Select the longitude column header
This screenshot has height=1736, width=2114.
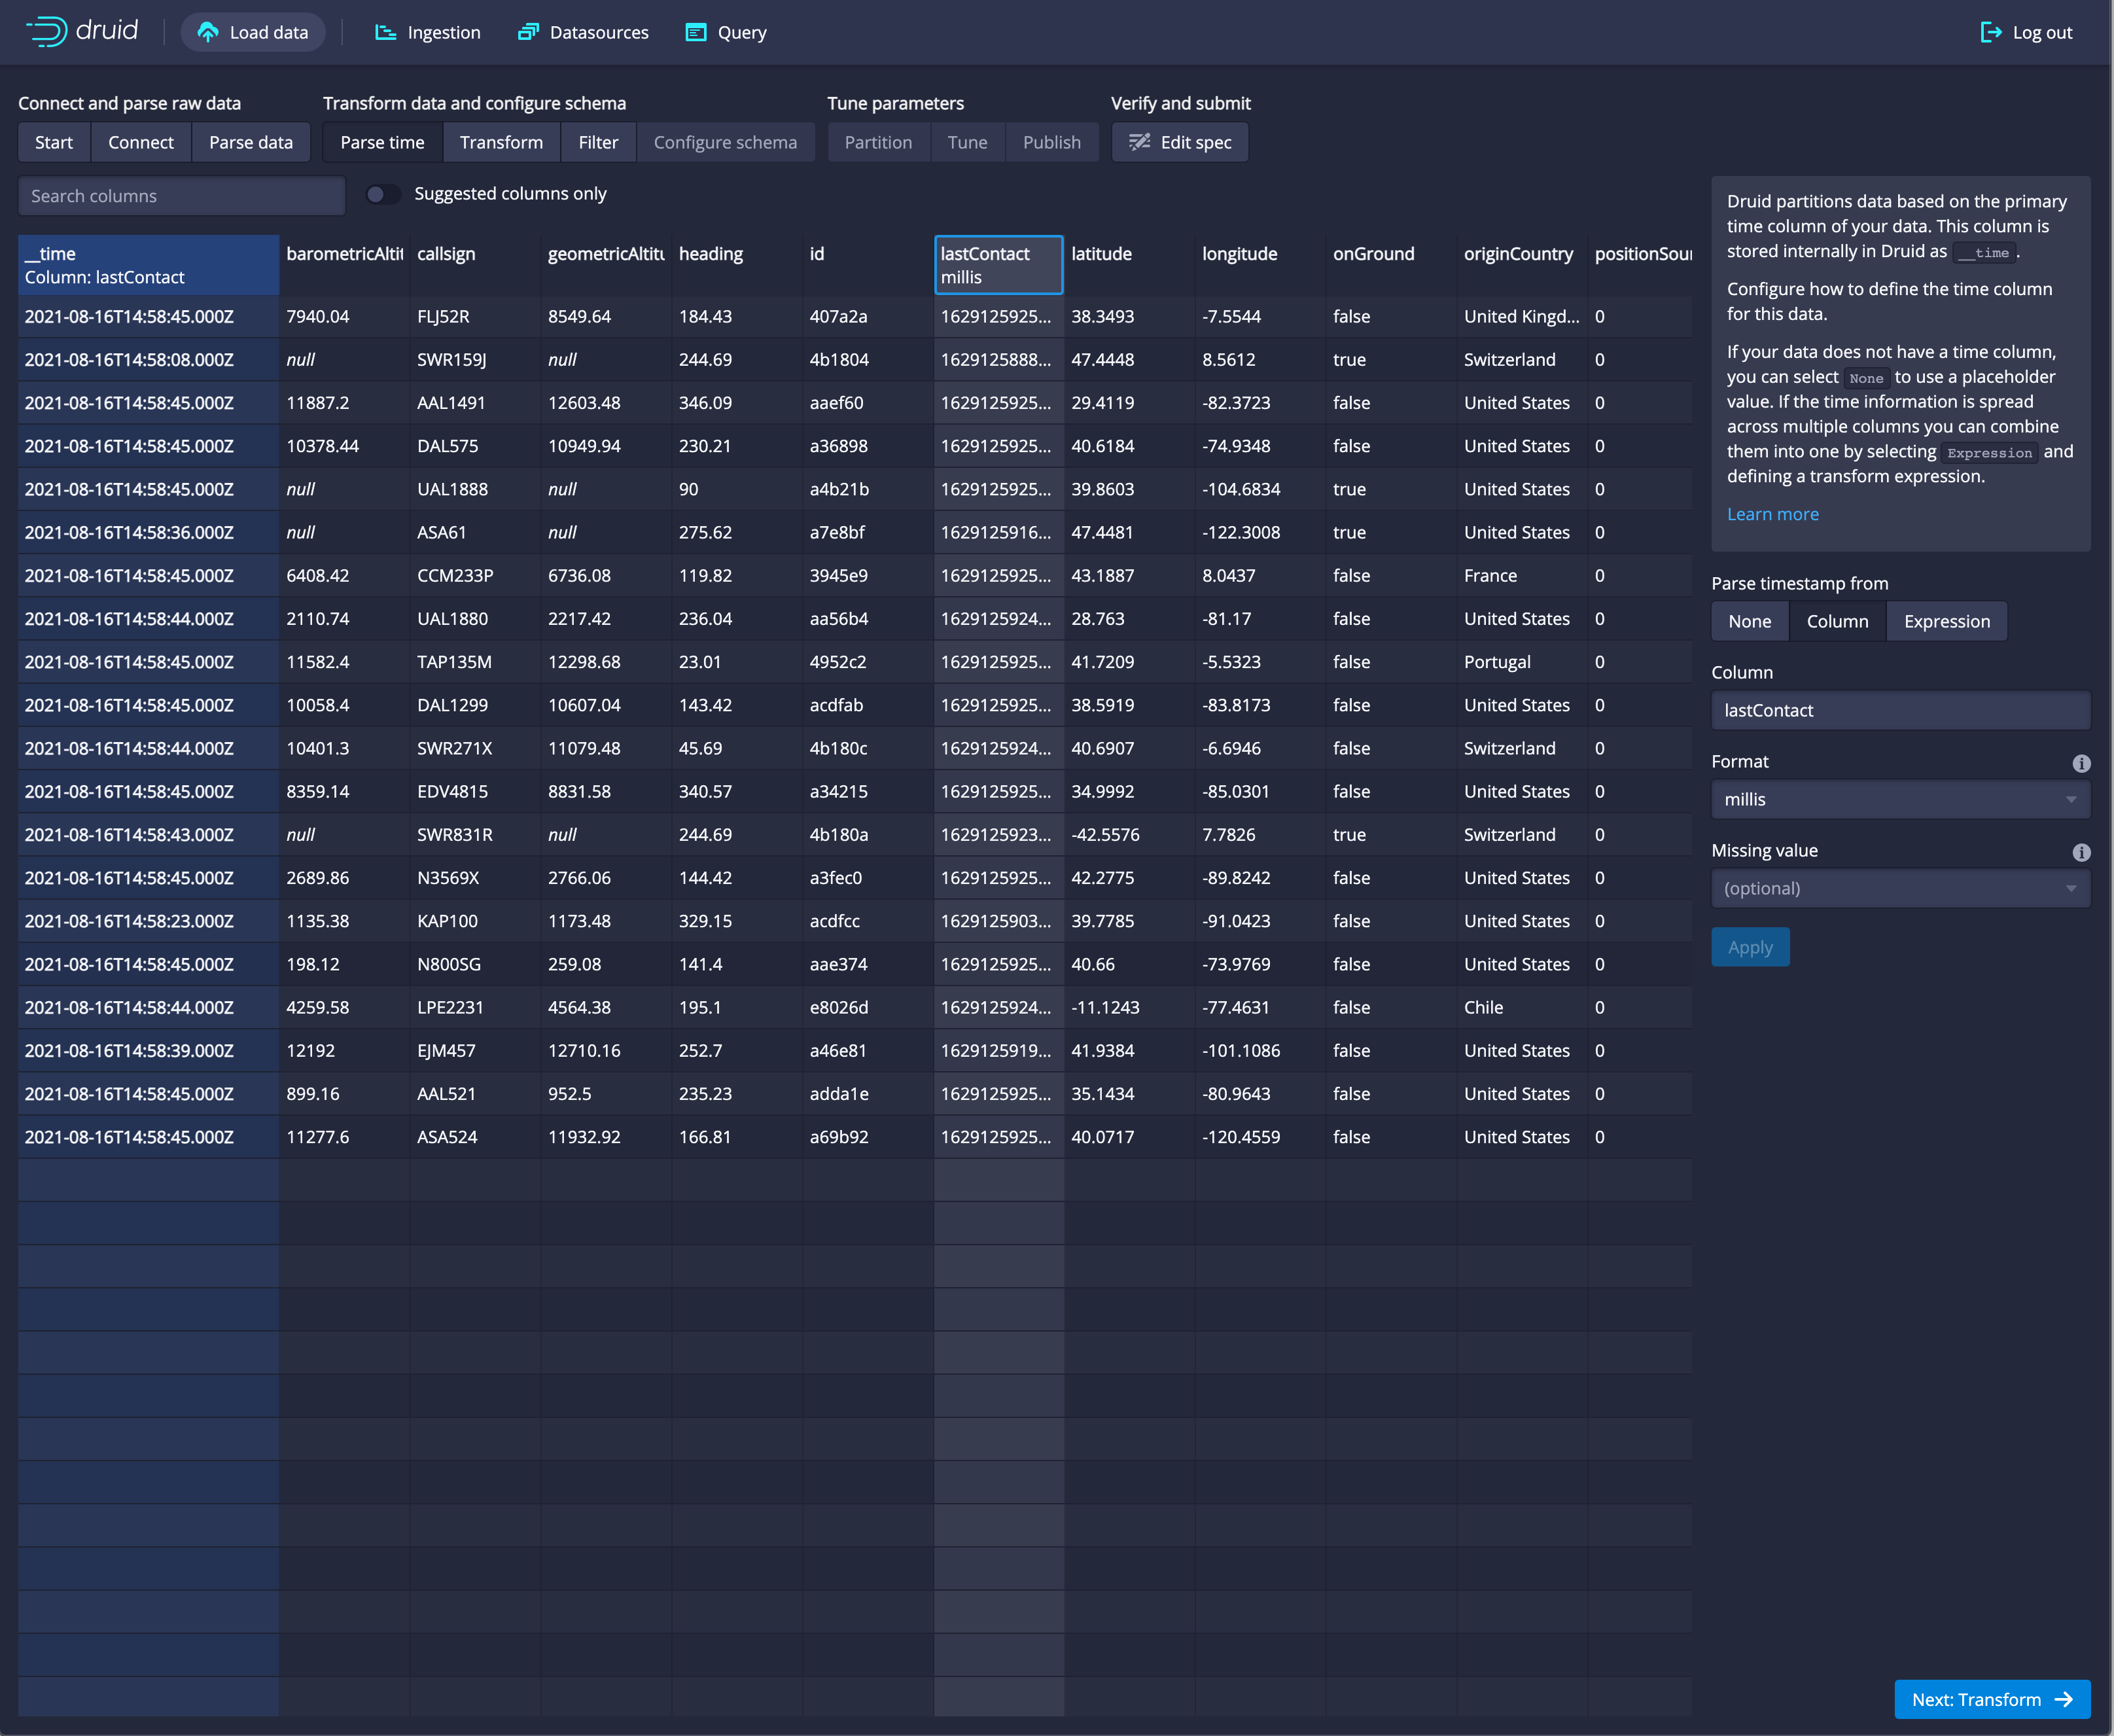pos(1260,265)
